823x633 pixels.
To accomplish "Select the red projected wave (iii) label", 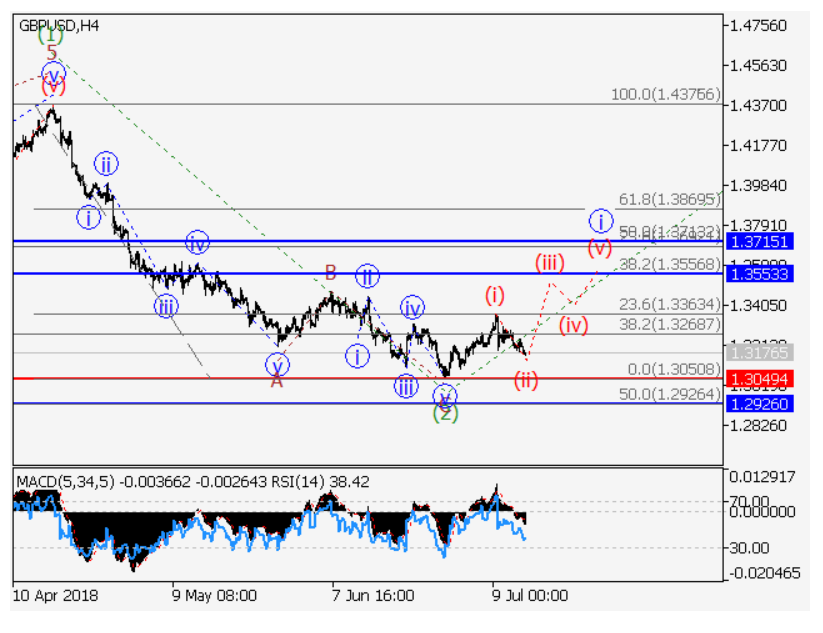I will (550, 263).
